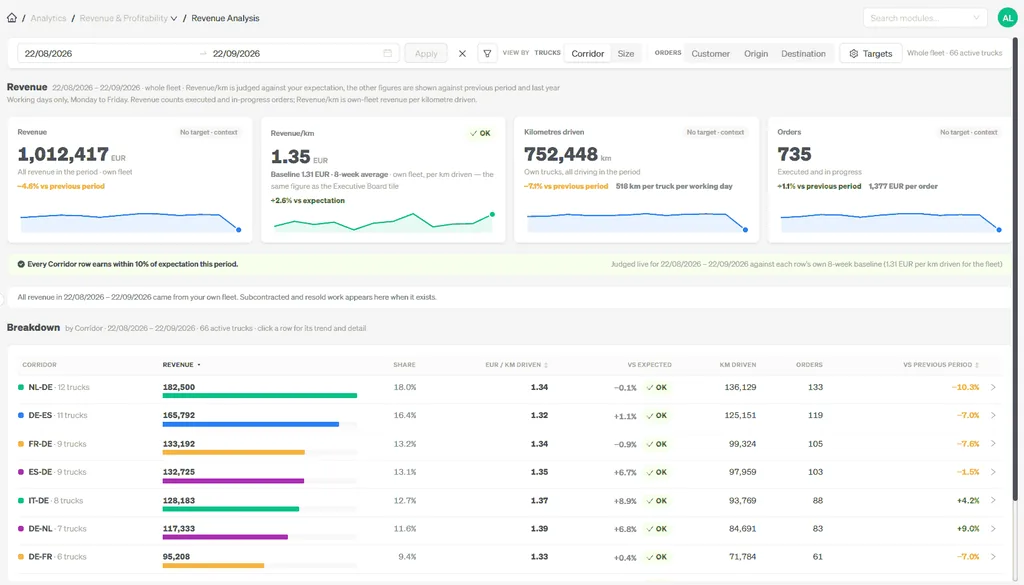Image resolution: width=1024 pixels, height=585 pixels.
Task: Open the DE-FR row chevron
Action: coord(993,557)
